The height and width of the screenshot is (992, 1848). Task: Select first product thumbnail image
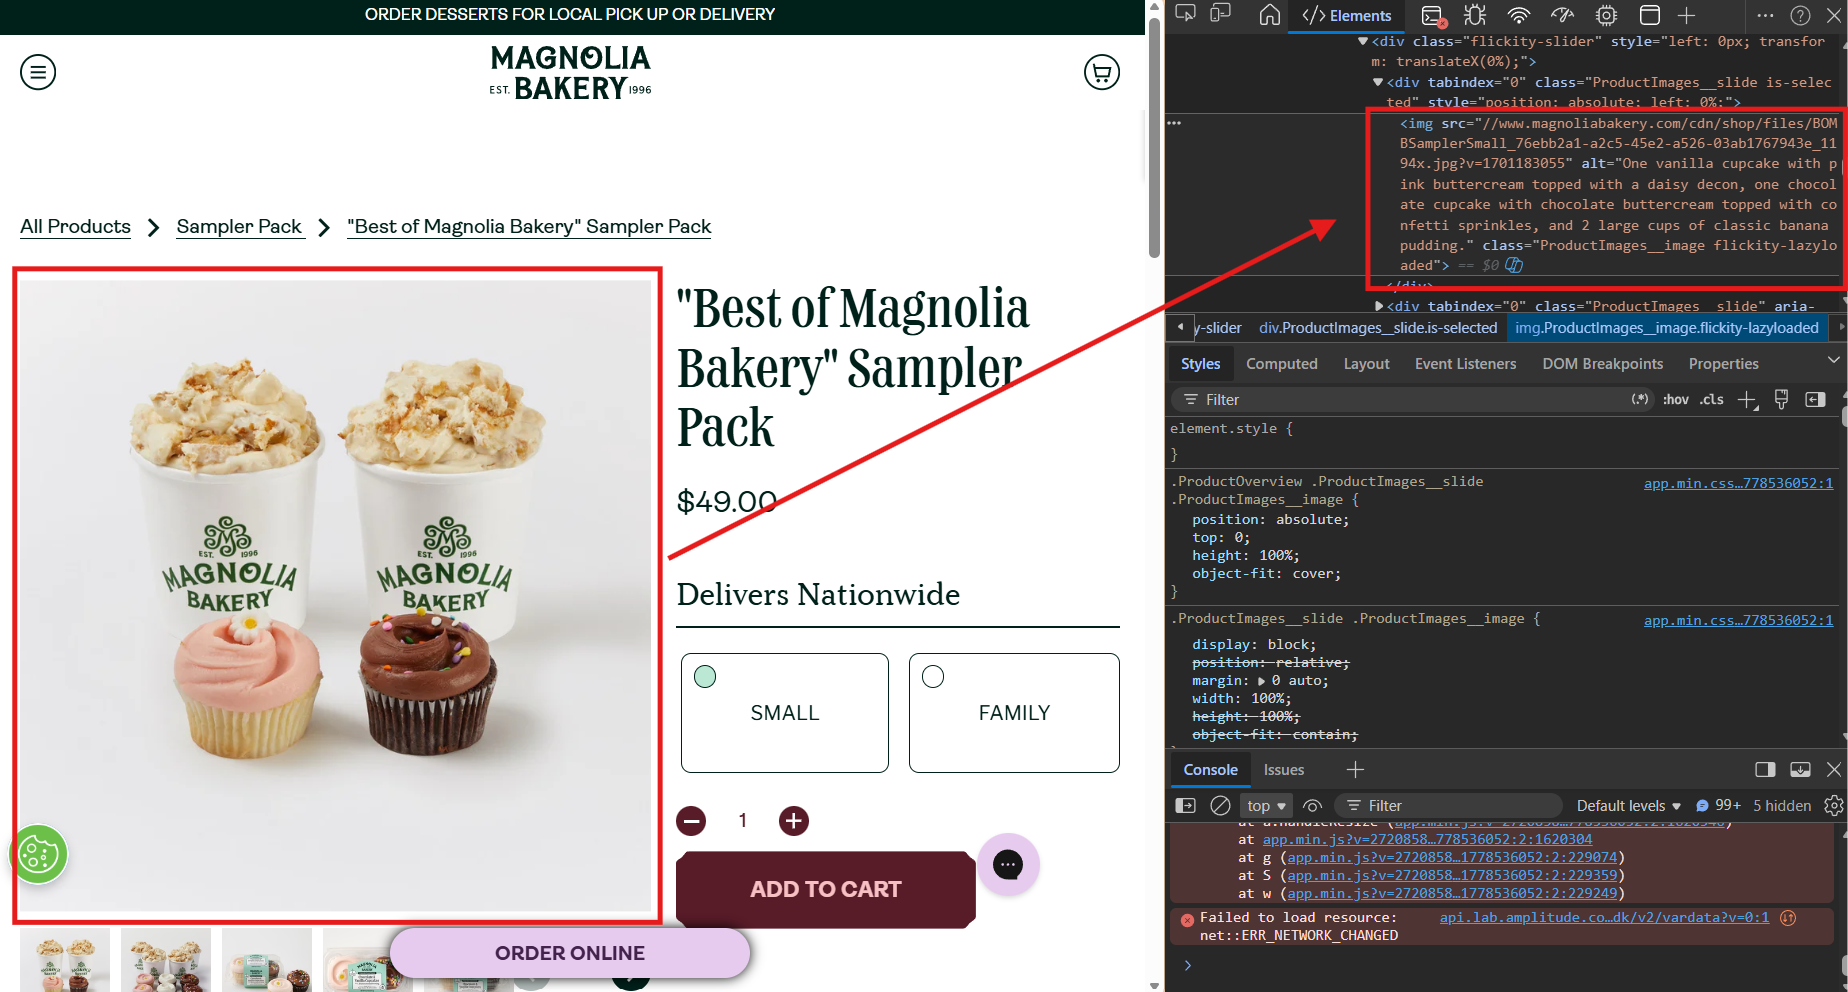pos(65,960)
